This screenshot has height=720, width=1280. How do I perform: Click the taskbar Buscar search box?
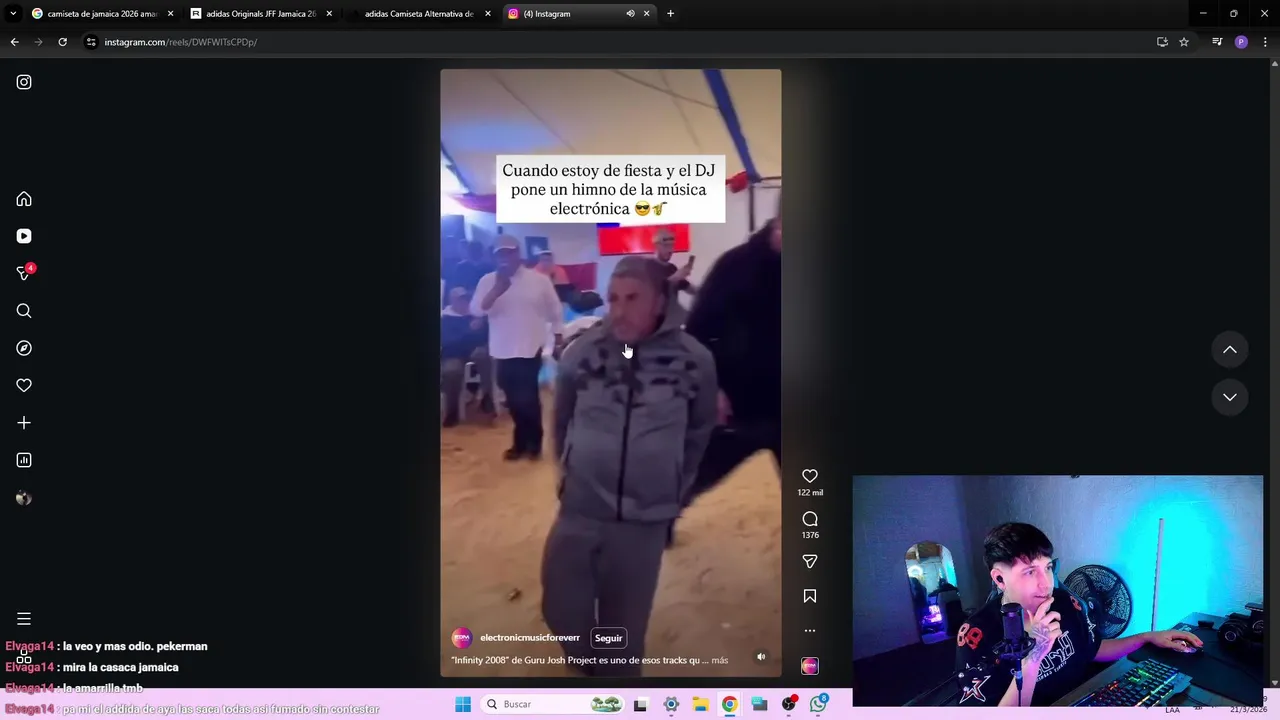point(553,704)
